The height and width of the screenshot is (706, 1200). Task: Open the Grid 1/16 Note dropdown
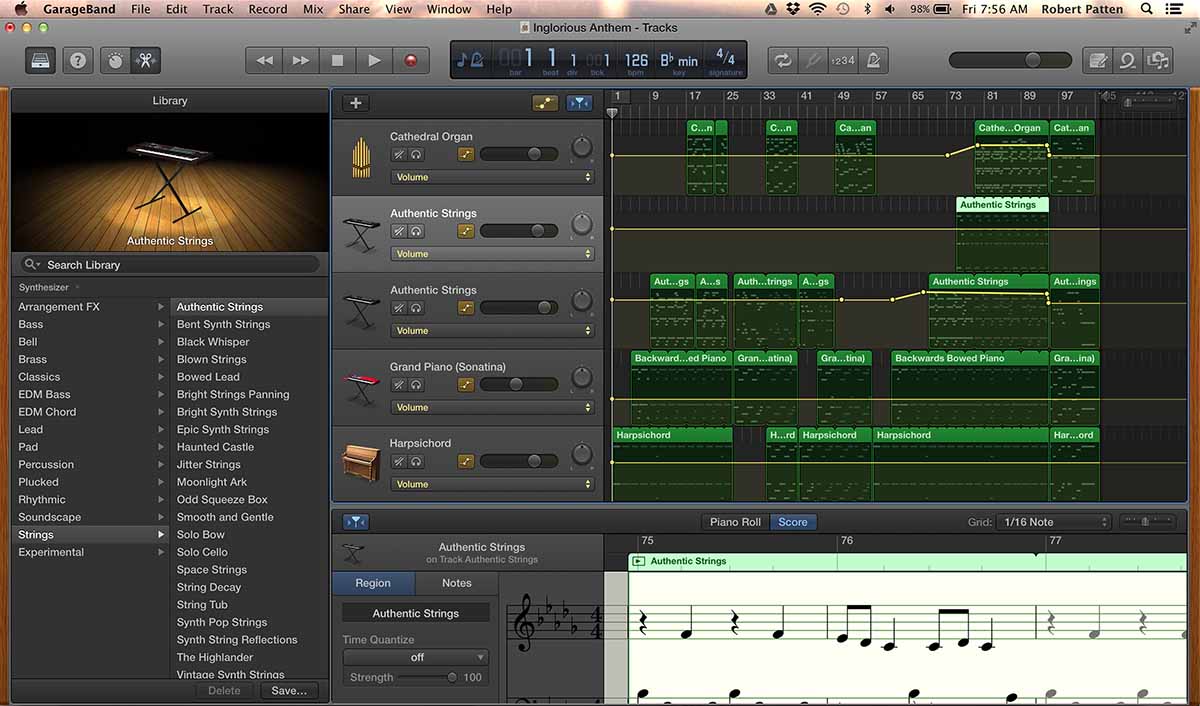point(1055,522)
